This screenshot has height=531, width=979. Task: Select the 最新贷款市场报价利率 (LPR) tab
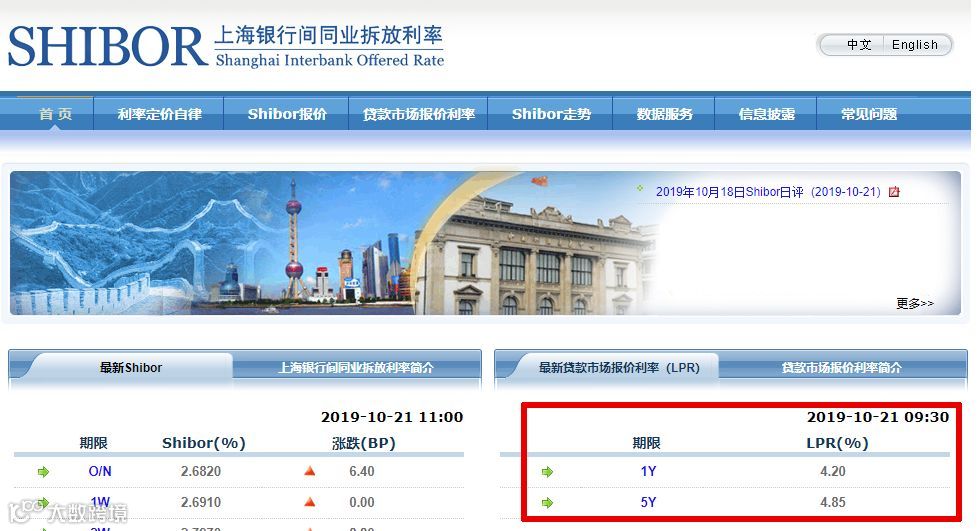point(619,367)
